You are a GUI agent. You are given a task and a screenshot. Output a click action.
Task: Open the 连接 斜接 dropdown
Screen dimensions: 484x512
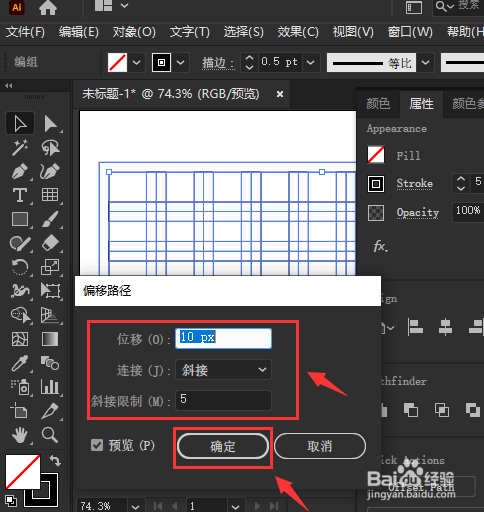click(223, 370)
